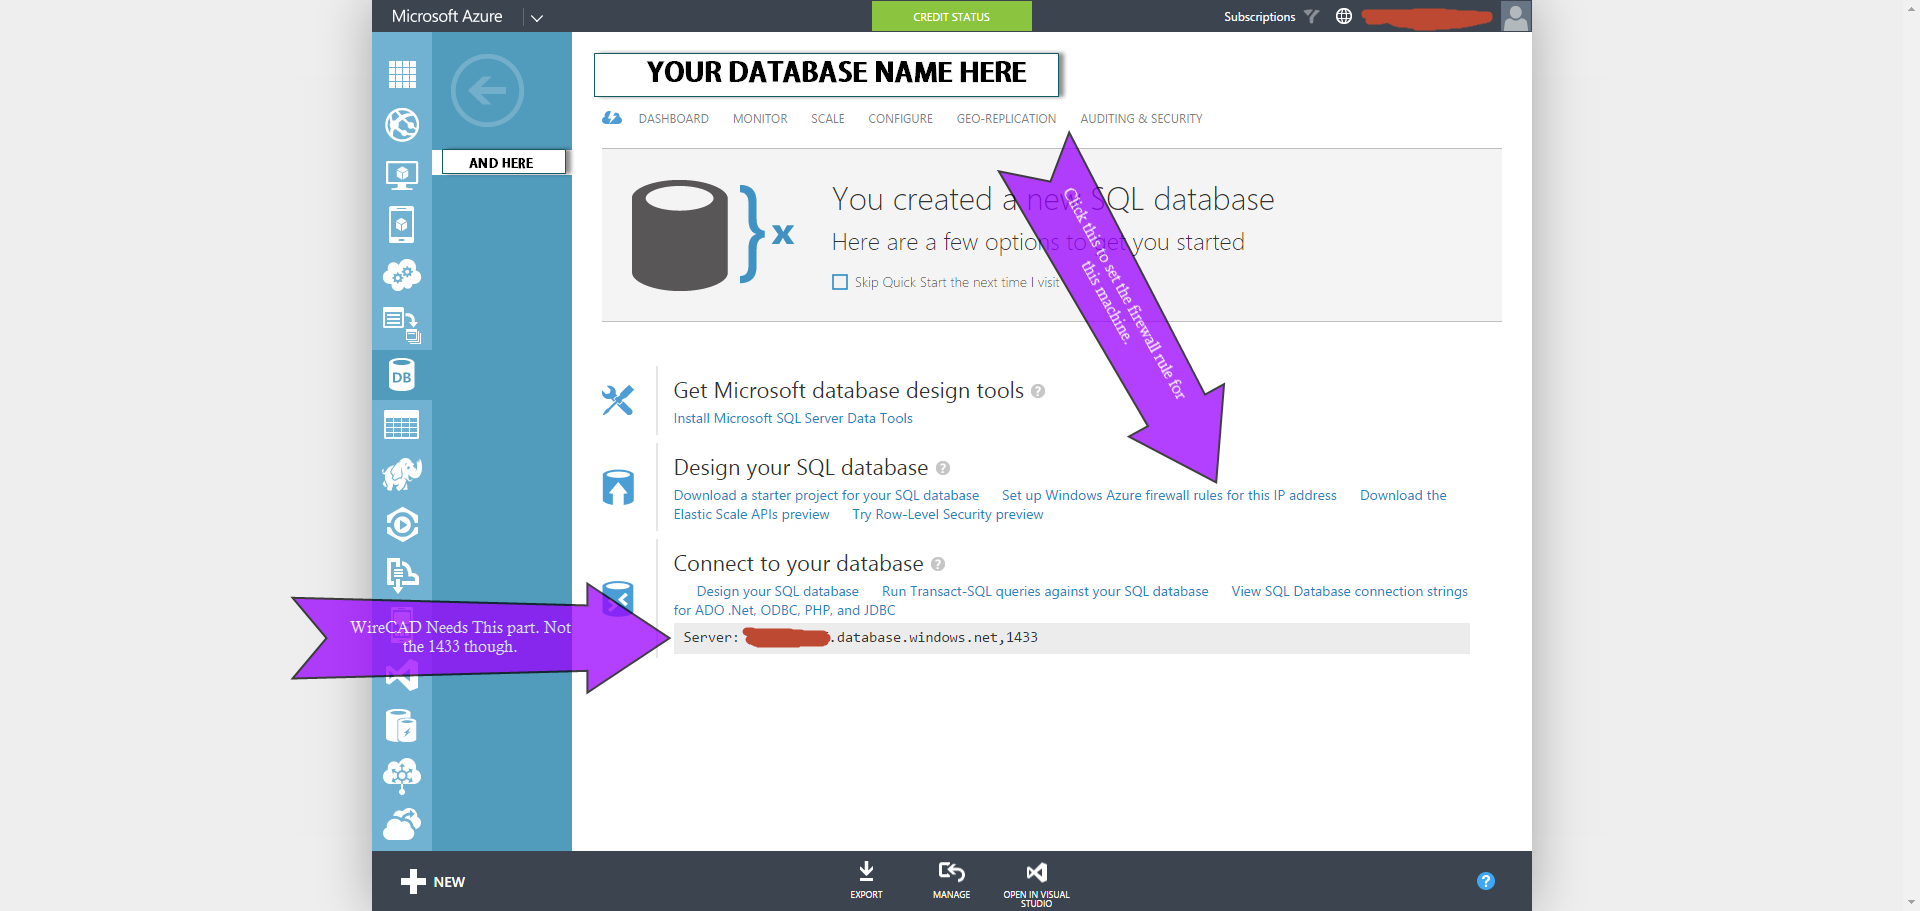The width and height of the screenshot is (1920, 911).
Task: Switch to the Configure tab
Action: coord(900,118)
